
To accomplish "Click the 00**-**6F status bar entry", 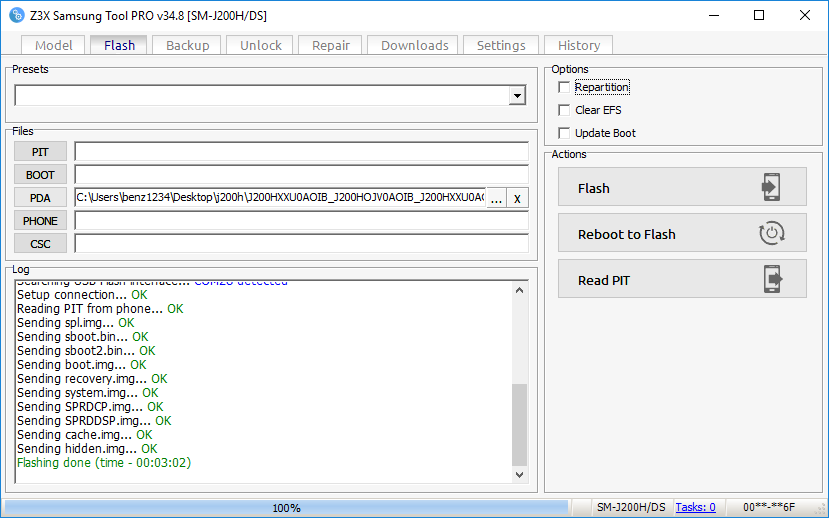I will (x=769, y=507).
